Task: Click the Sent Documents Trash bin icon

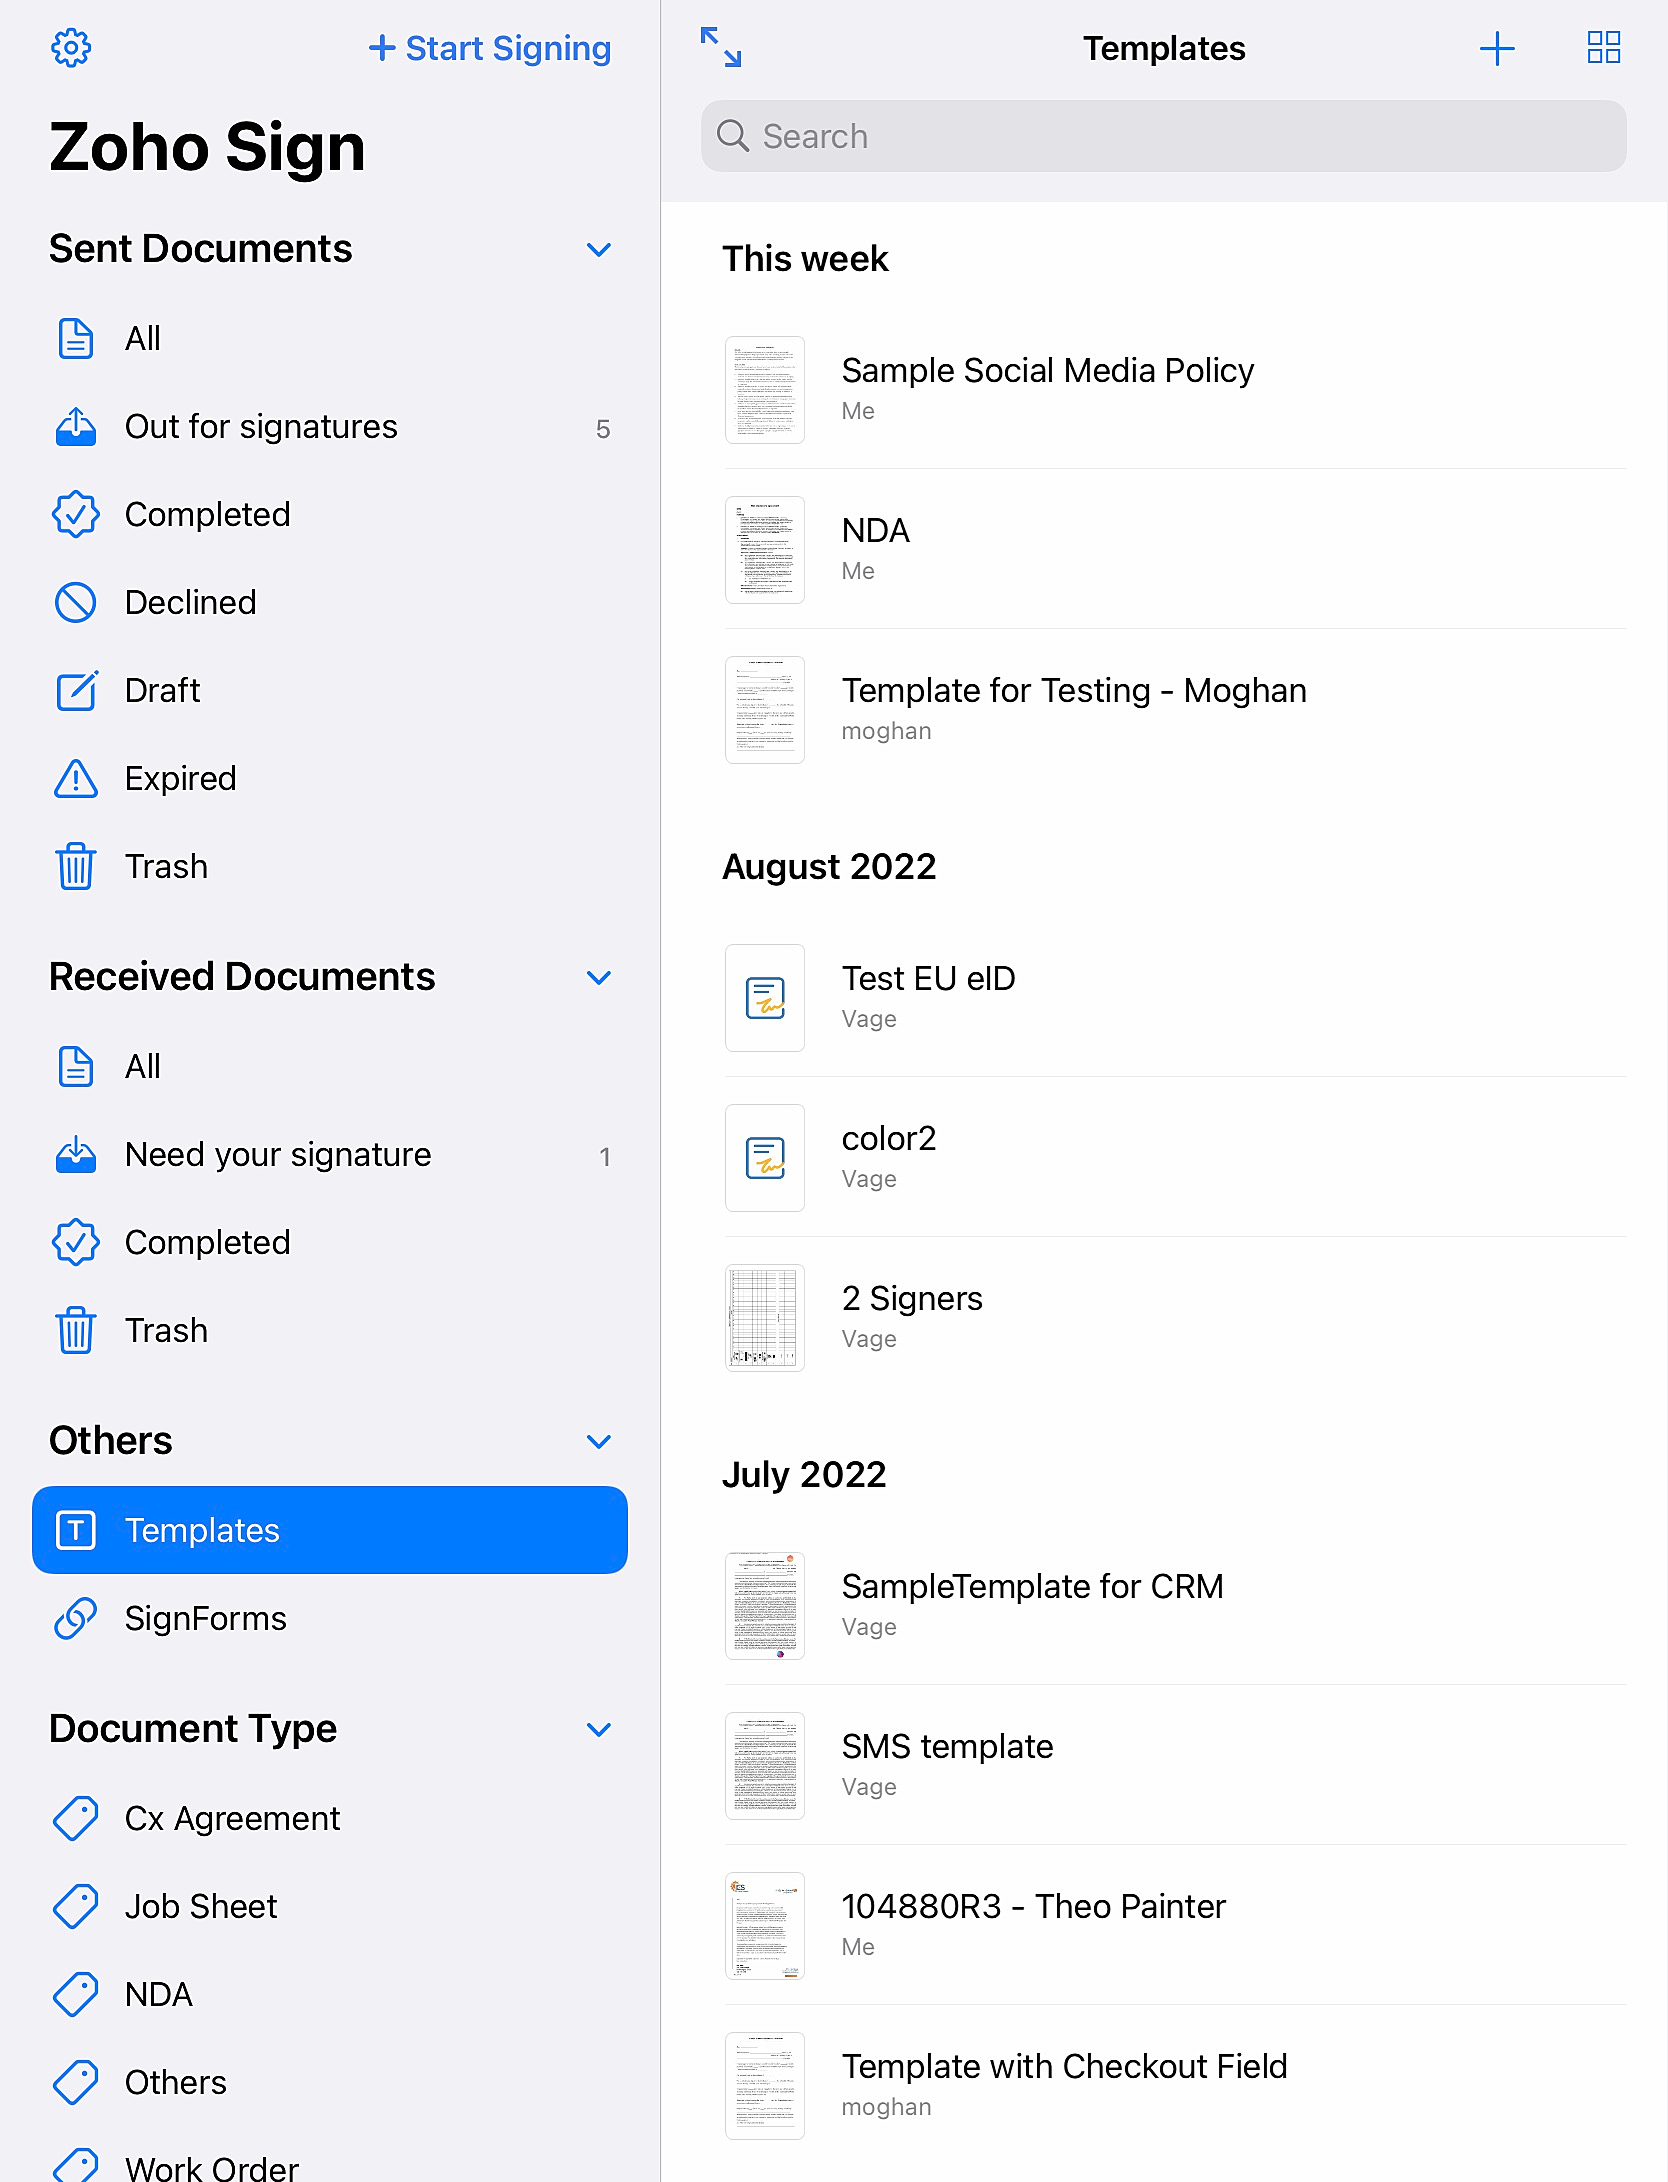Action: (76, 867)
